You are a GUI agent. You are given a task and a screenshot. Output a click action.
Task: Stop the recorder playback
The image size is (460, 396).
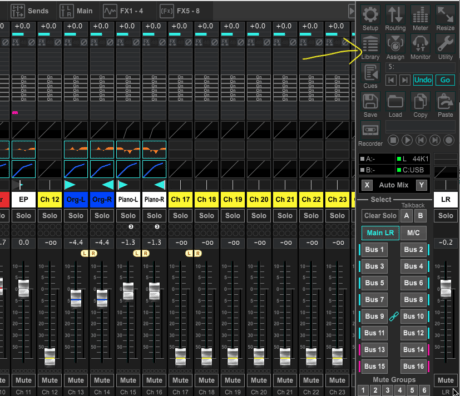[x=393, y=140]
